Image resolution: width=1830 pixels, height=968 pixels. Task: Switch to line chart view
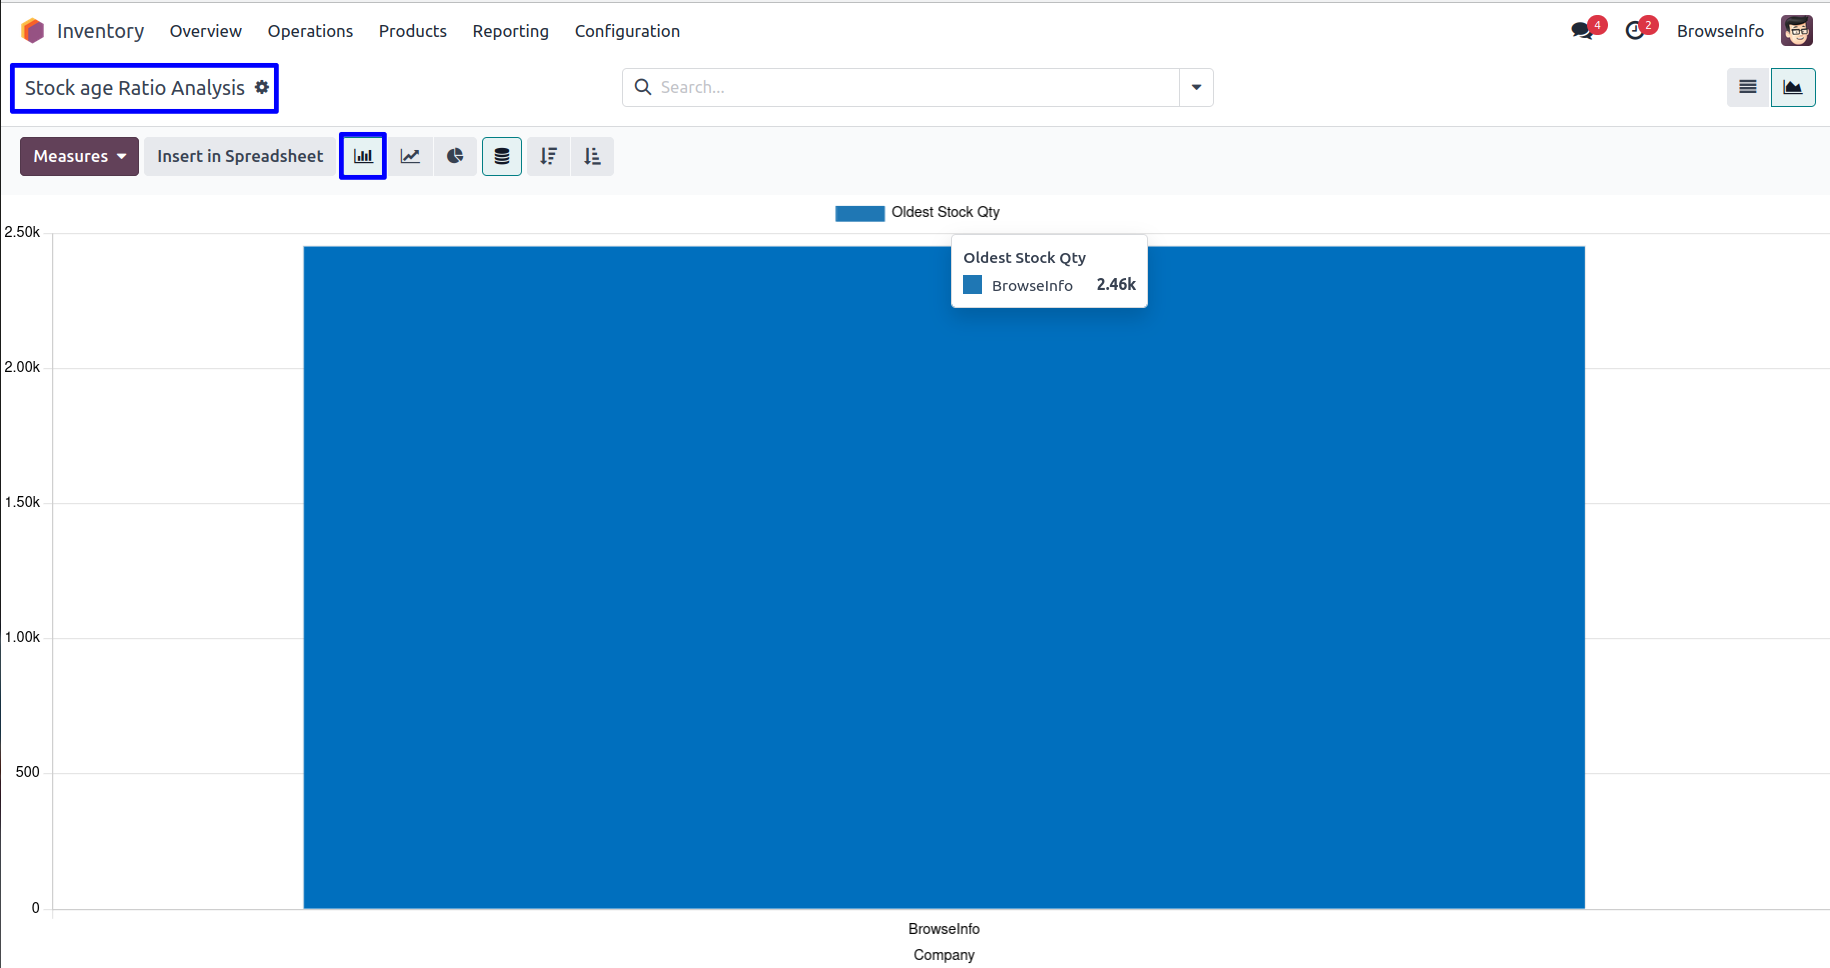tap(410, 156)
